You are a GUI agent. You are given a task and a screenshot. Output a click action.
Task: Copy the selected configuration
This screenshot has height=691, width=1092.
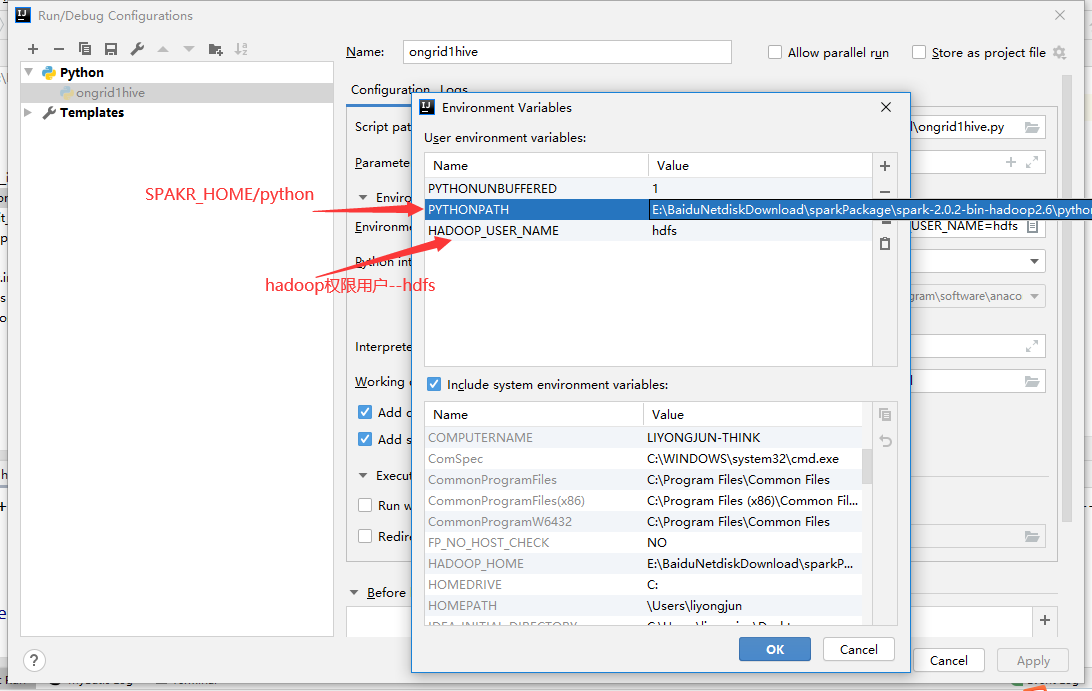click(x=85, y=49)
